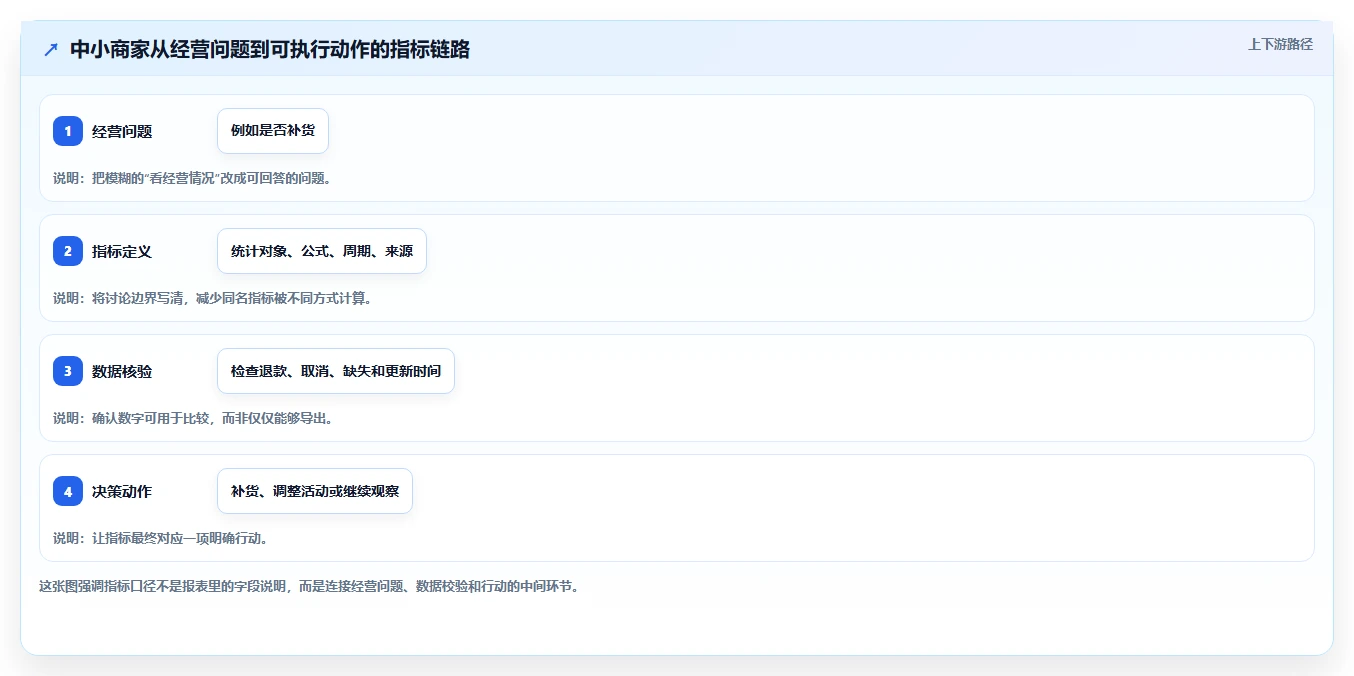Click the 数据核验 step heading

122,371
